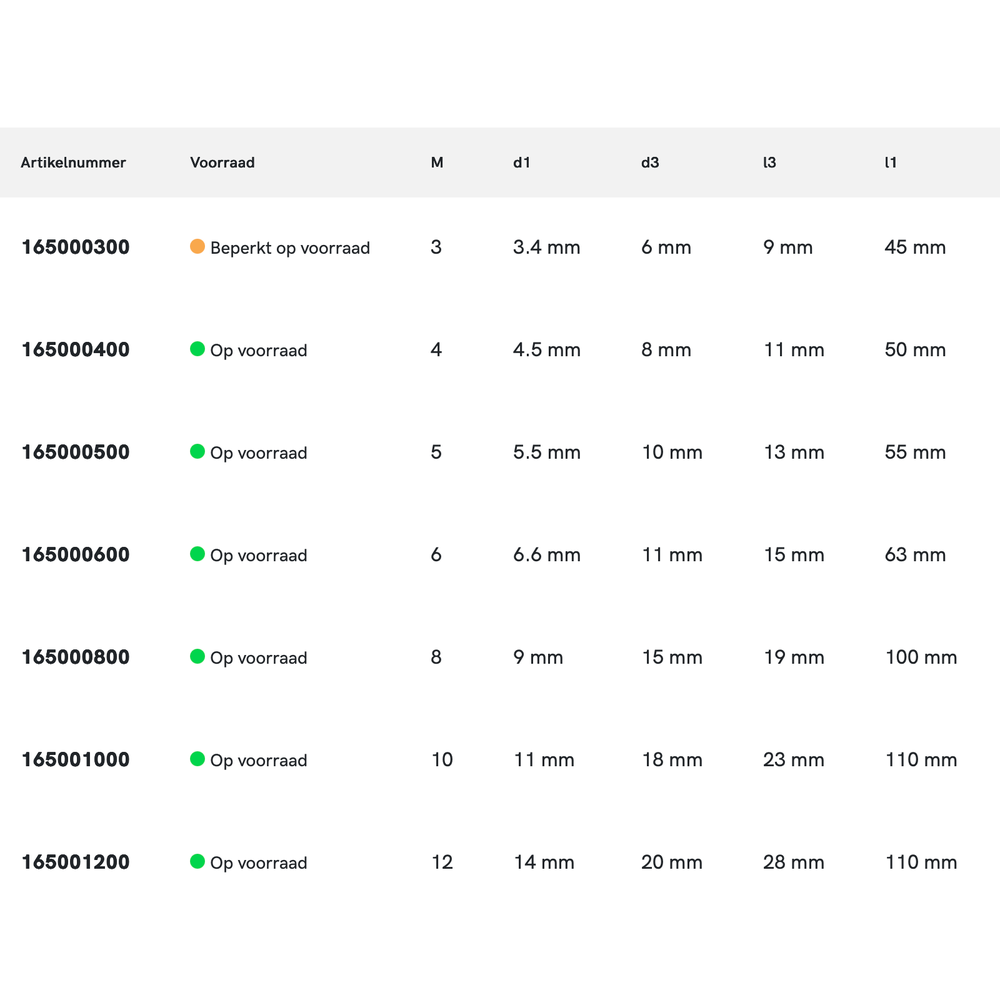Click the l3 column header

[769, 162]
